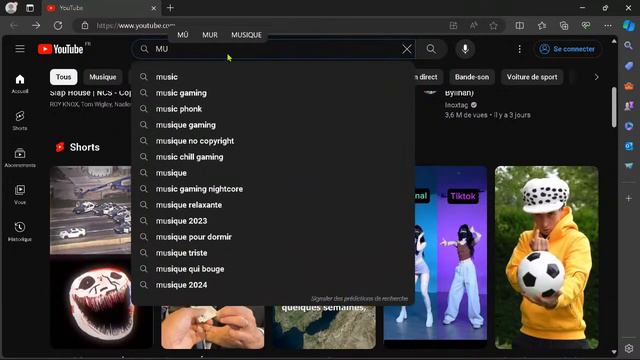Choose the 'musique gaming' suggestion
640x360 pixels.
point(273,125)
